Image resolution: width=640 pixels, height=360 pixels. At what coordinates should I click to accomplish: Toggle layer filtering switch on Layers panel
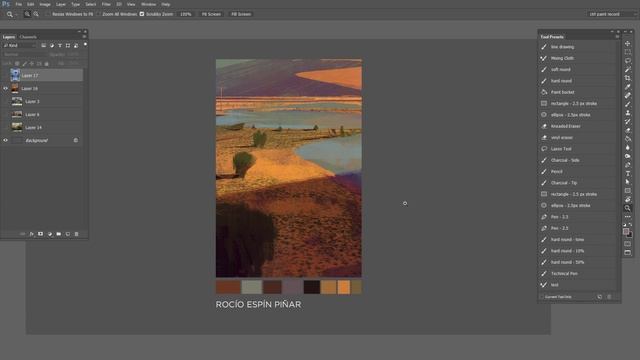[85, 44]
